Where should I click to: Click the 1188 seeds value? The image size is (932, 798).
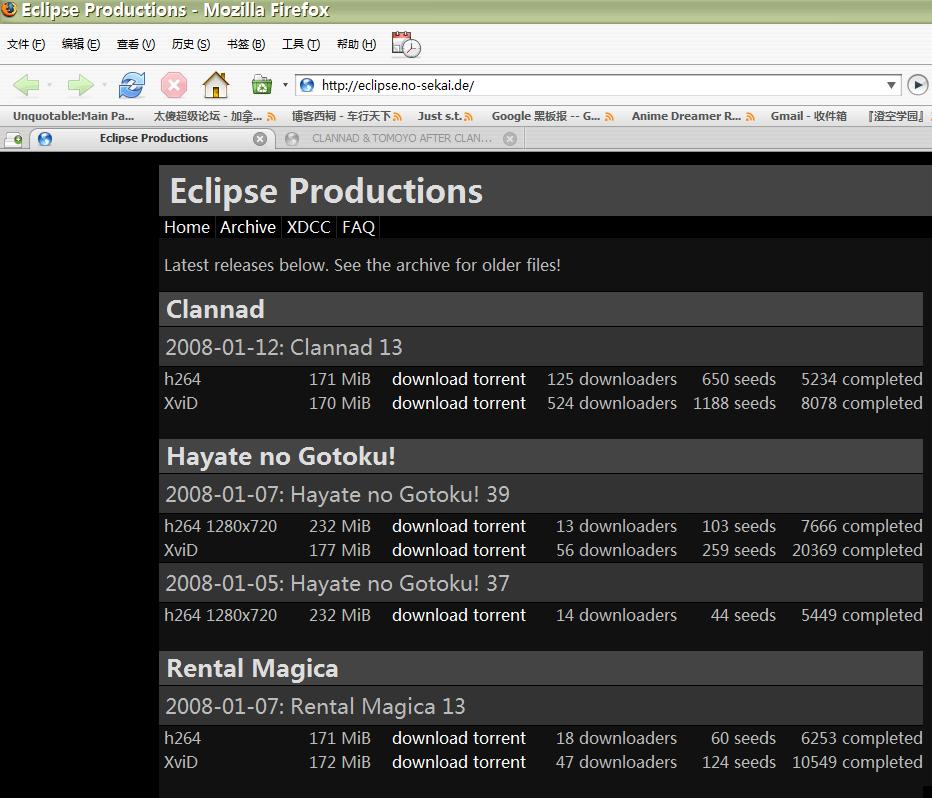(734, 403)
